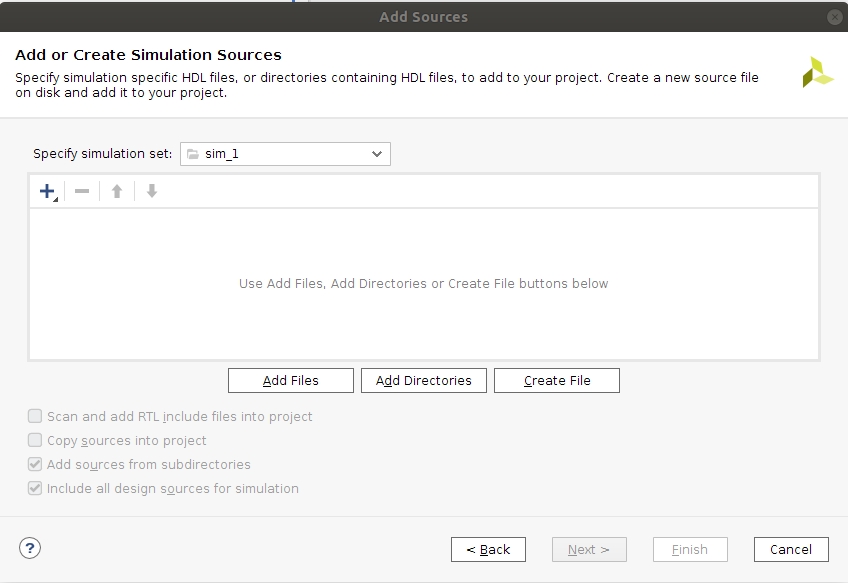The image size is (848, 583).
Task: Choose the Add Directories button
Action: (423, 381)
